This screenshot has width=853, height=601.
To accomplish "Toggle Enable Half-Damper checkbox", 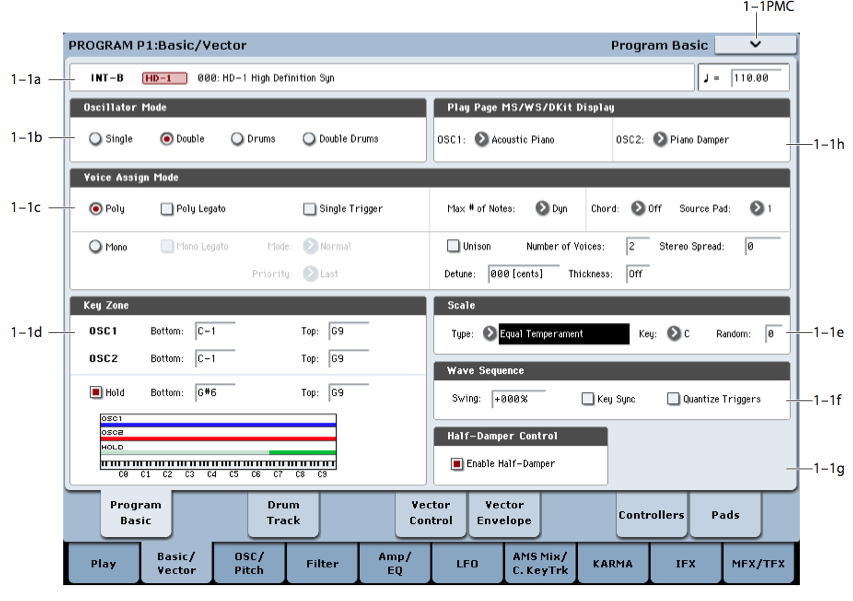I will coord(457,464).
